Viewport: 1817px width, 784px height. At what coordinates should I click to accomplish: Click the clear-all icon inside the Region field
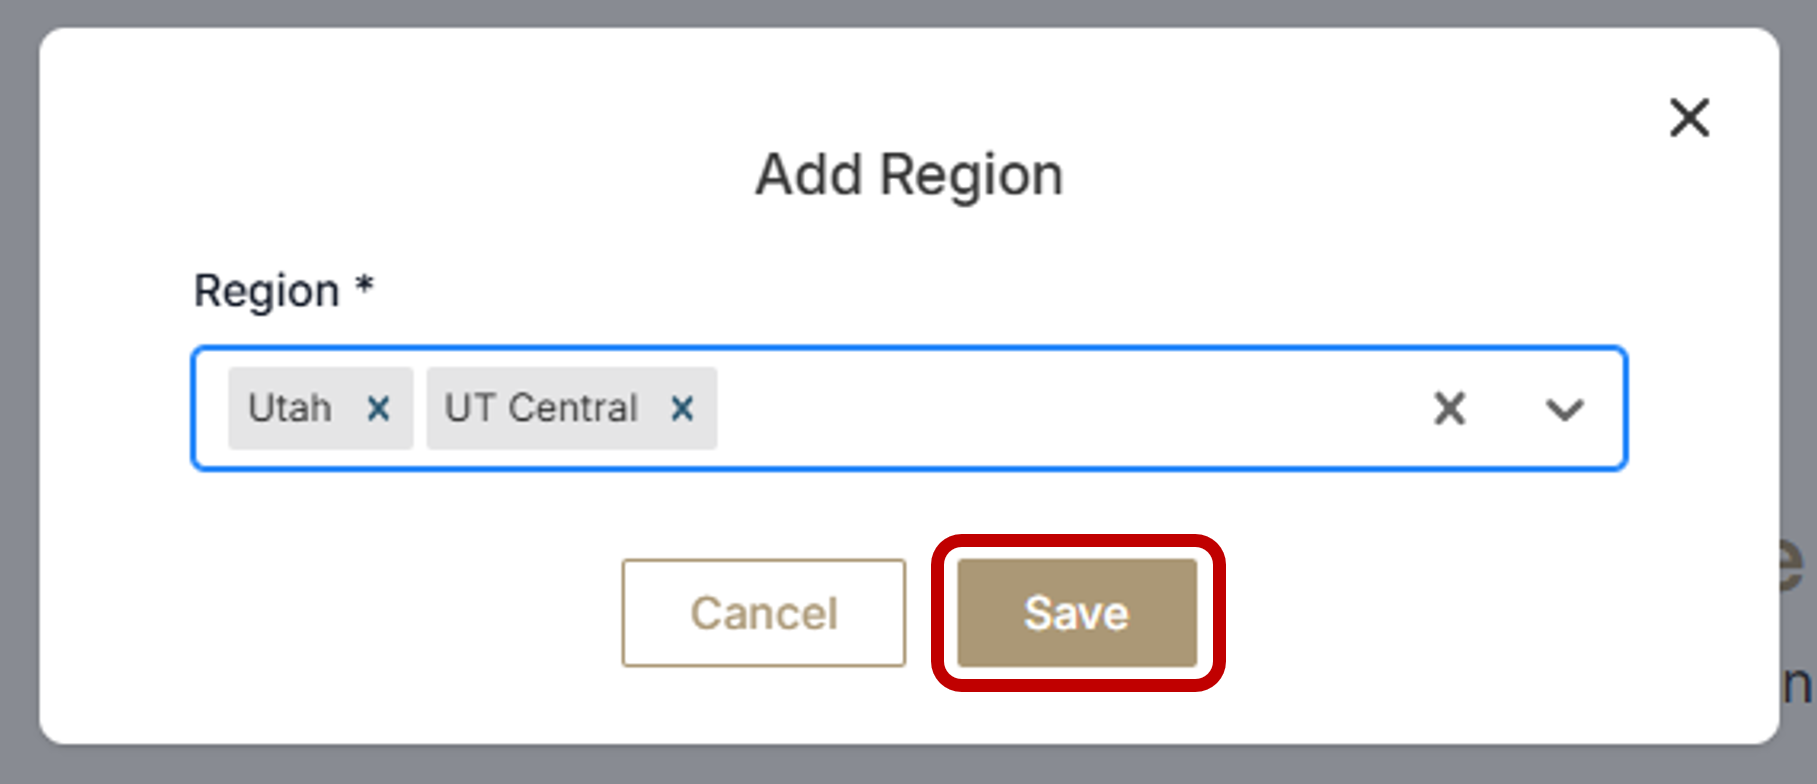point(1448,408)
